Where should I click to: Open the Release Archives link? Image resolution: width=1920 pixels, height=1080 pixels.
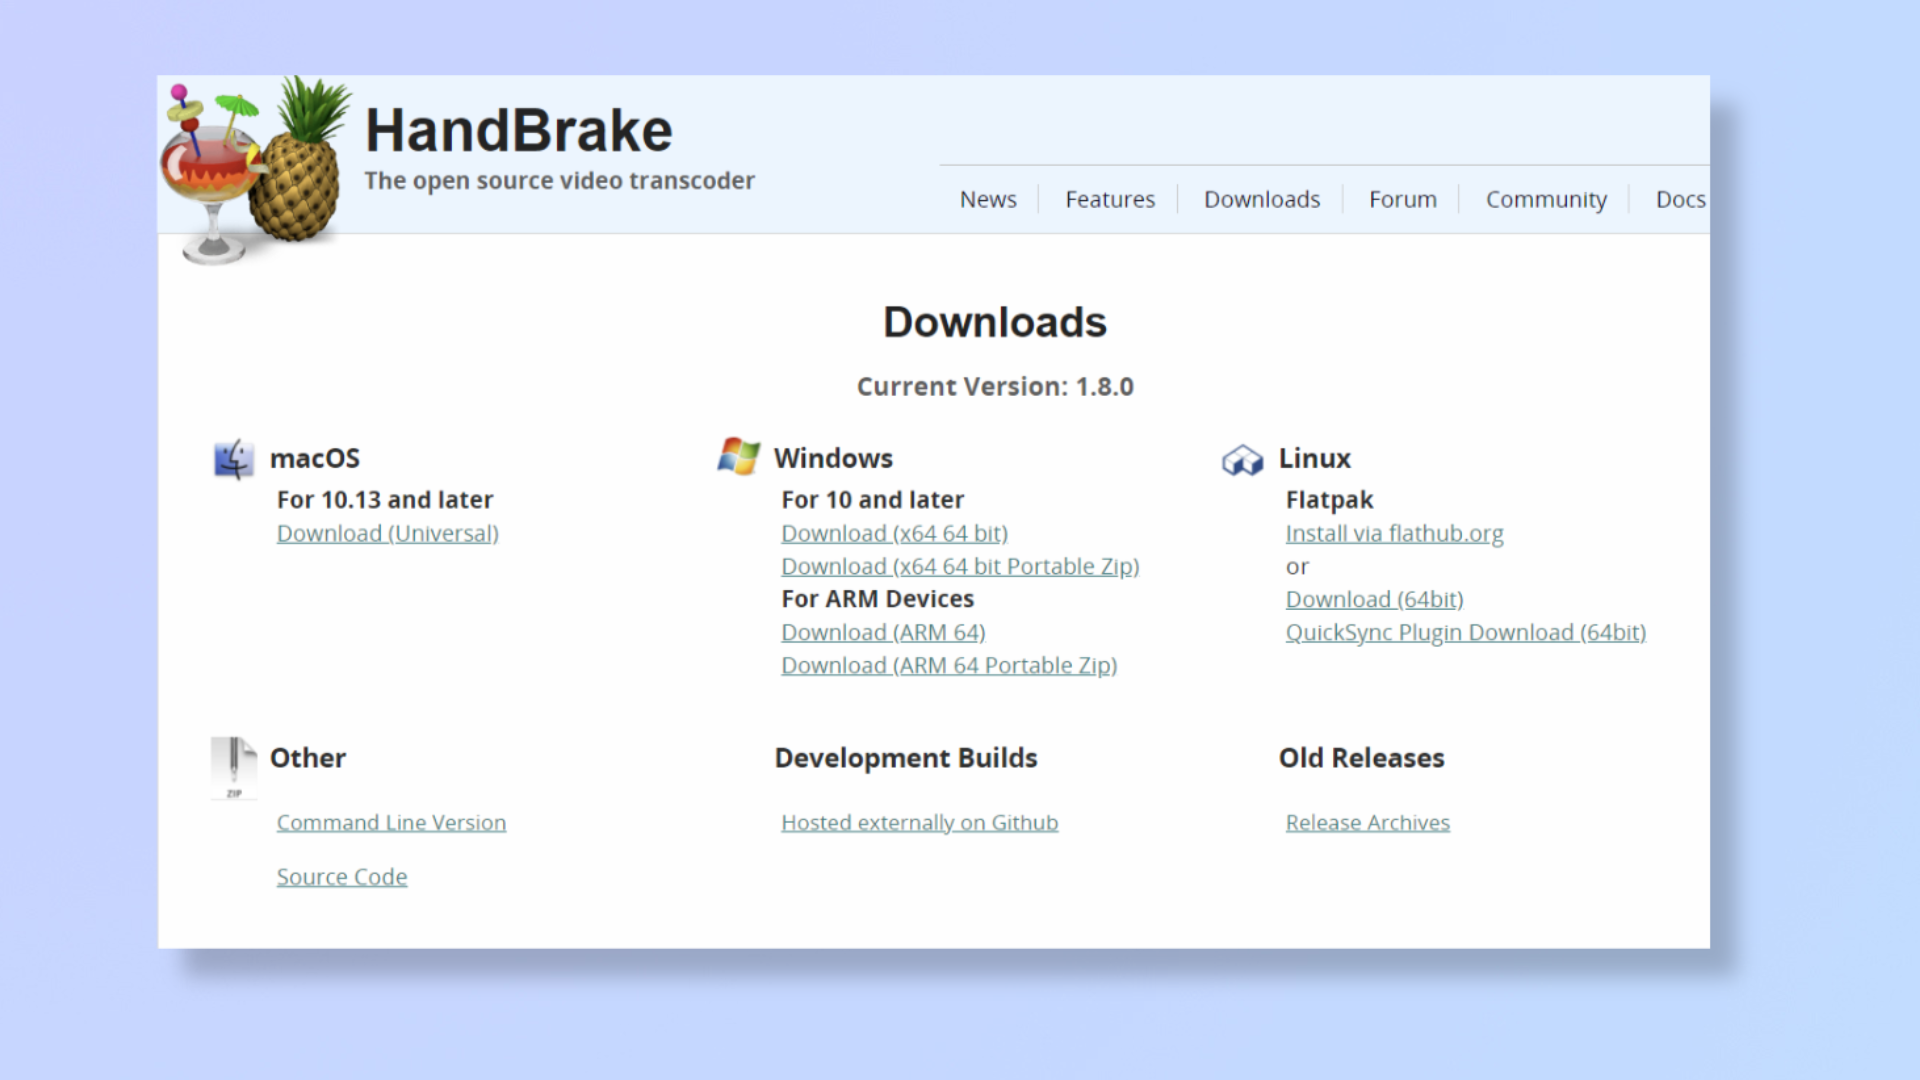(1367, 822)
